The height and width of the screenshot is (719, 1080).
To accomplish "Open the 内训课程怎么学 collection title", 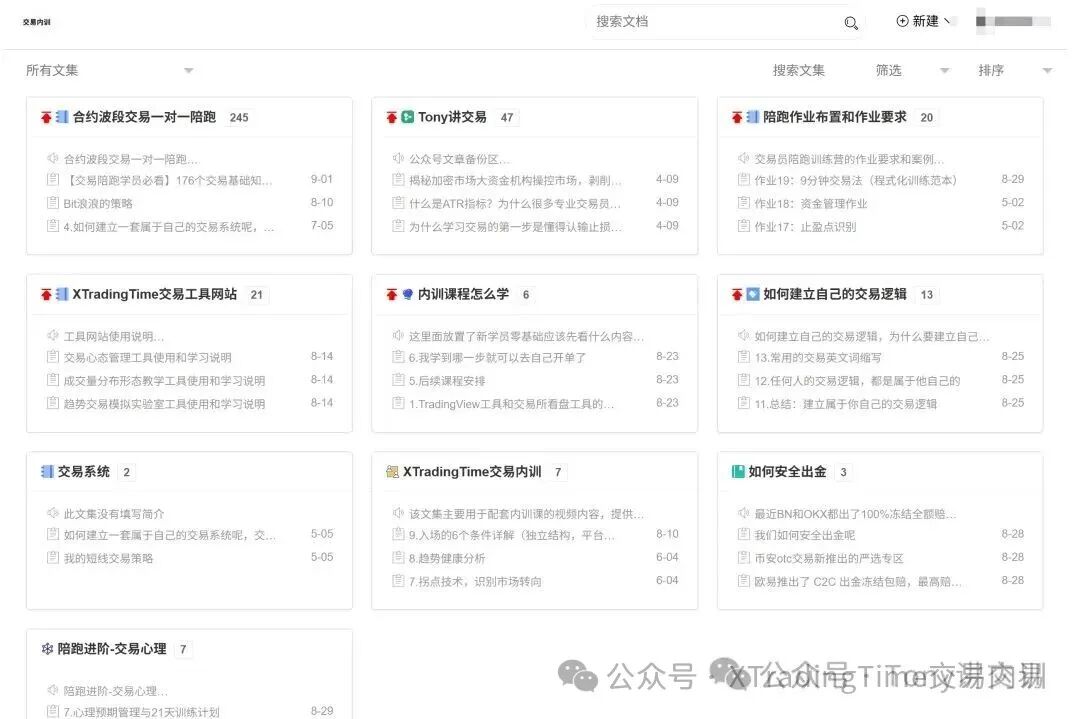I will tap(464, 294).
